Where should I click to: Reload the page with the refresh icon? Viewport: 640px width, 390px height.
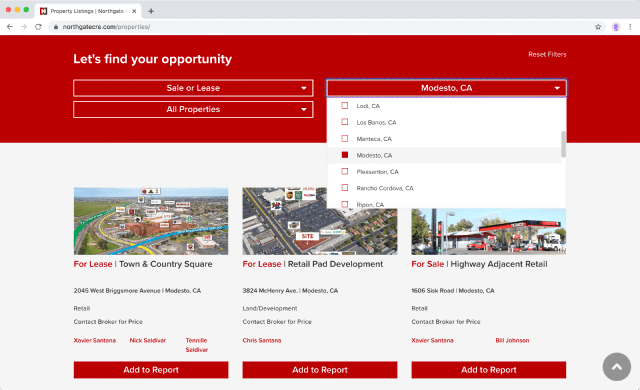point(38,27)
